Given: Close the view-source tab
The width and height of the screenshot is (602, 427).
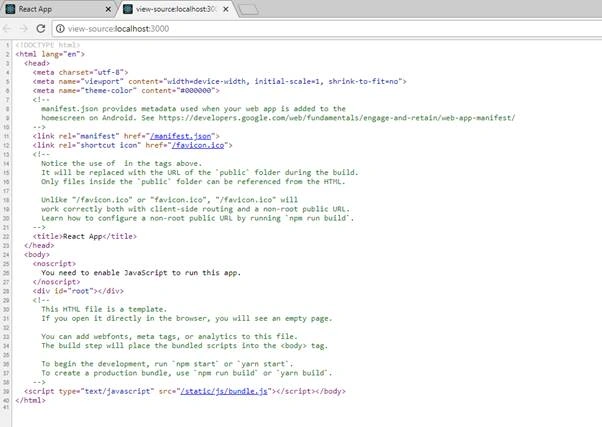Looking at the screenshot, I should [226, 9].
